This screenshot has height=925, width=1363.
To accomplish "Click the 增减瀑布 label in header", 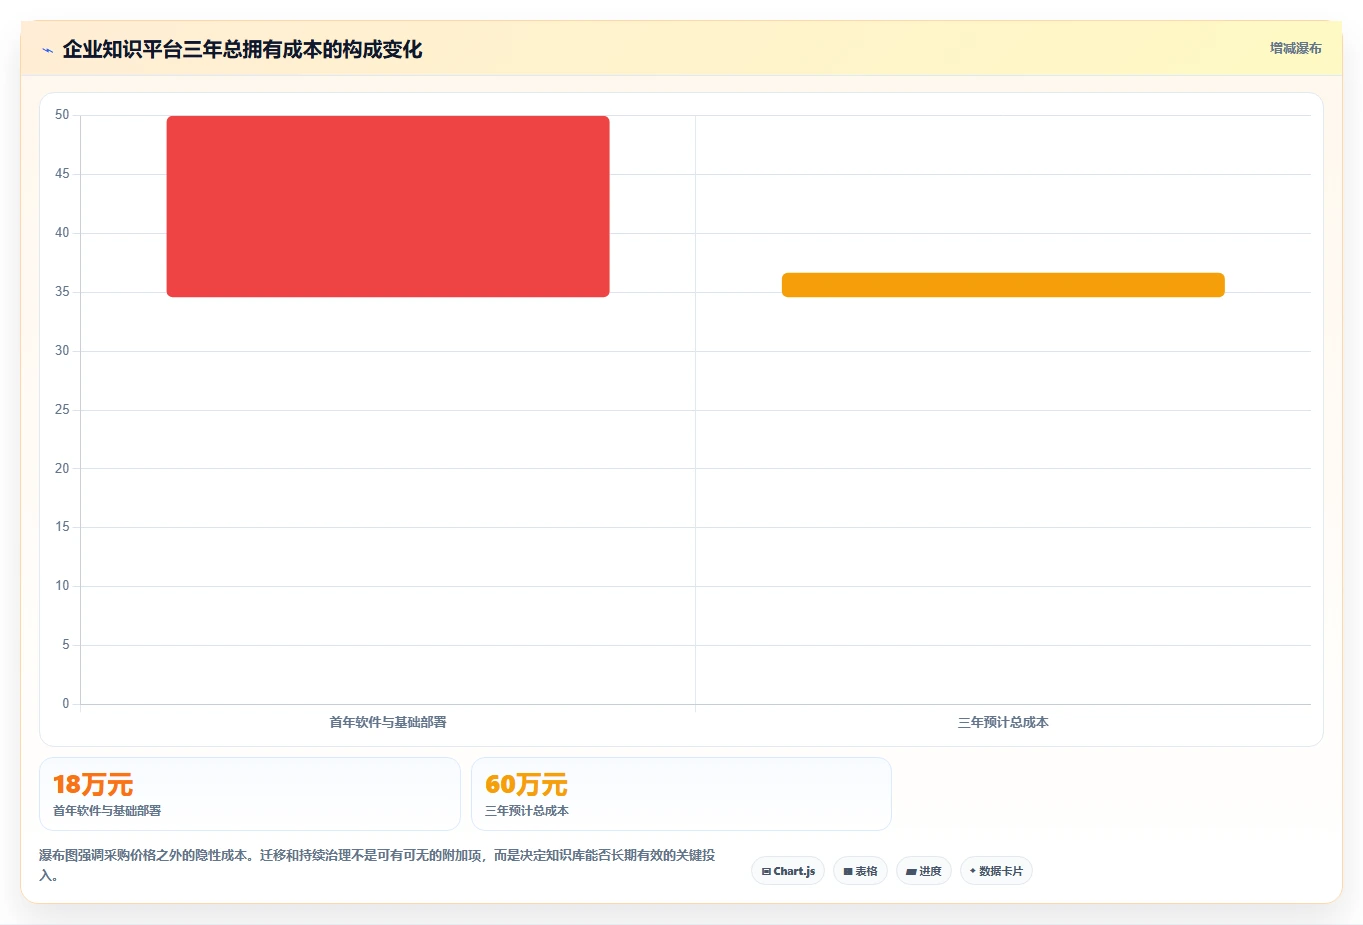I will 1296,48.
